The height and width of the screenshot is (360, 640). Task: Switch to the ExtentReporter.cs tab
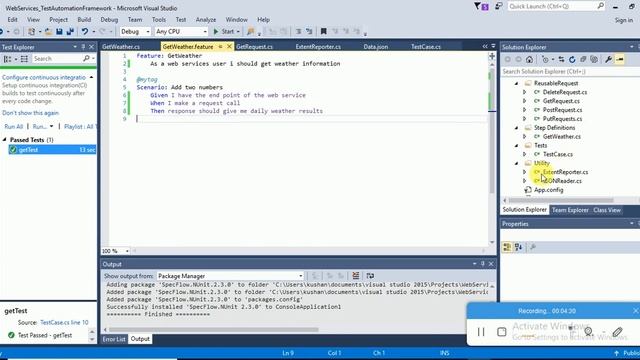(x=318, y=47)
